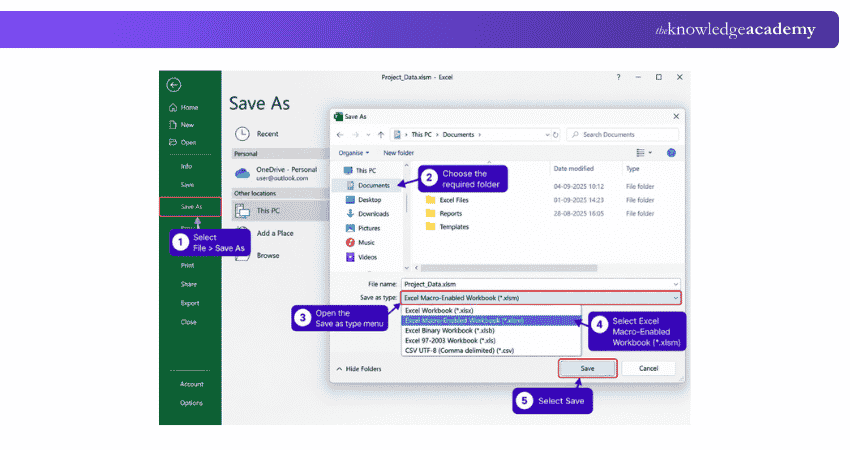Click the File name field
Viewport: 850px width, 450px height.
540,284
